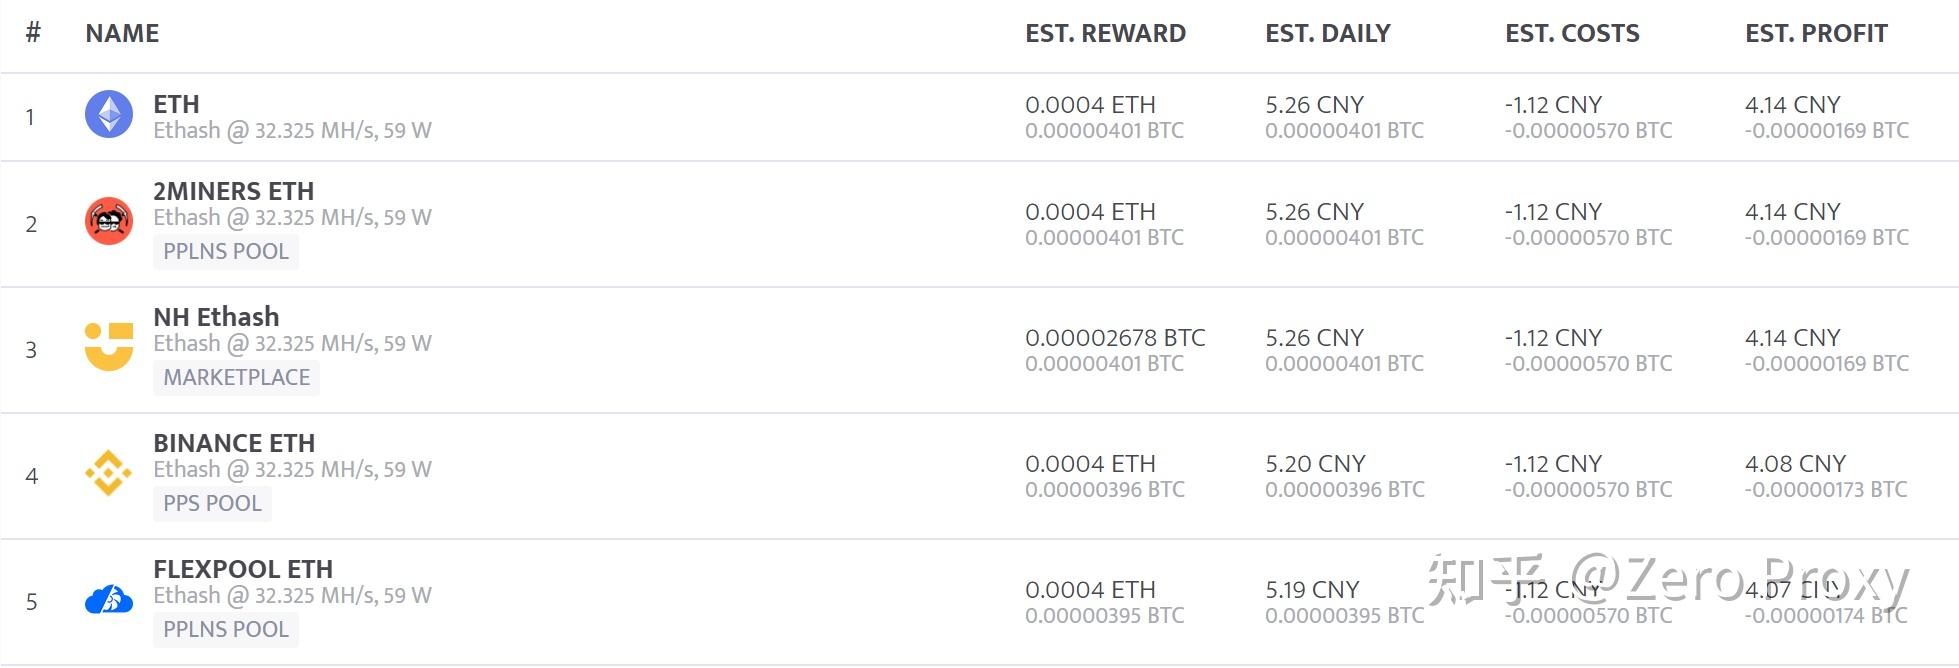Screen dimensions: 1959x668
Task: Open the BINANCE ETH pool link
Action: 234,443
